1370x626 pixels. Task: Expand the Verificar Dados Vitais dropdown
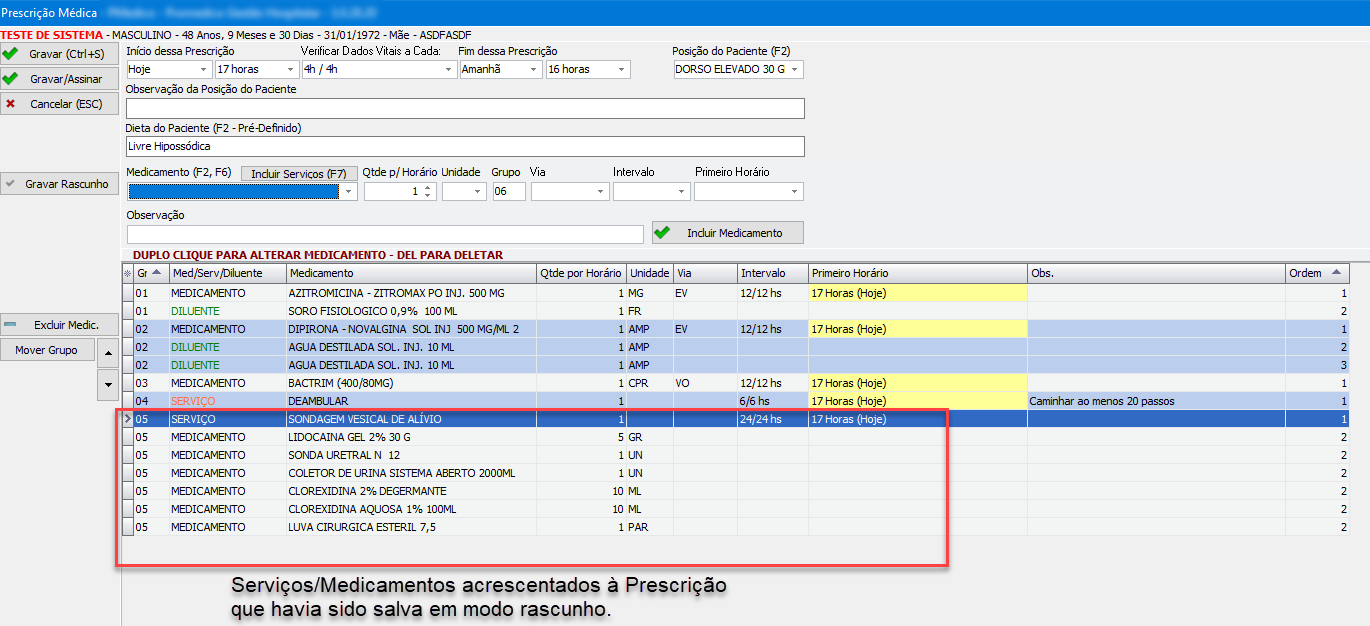pyautogui.click(x=447, y=70)
